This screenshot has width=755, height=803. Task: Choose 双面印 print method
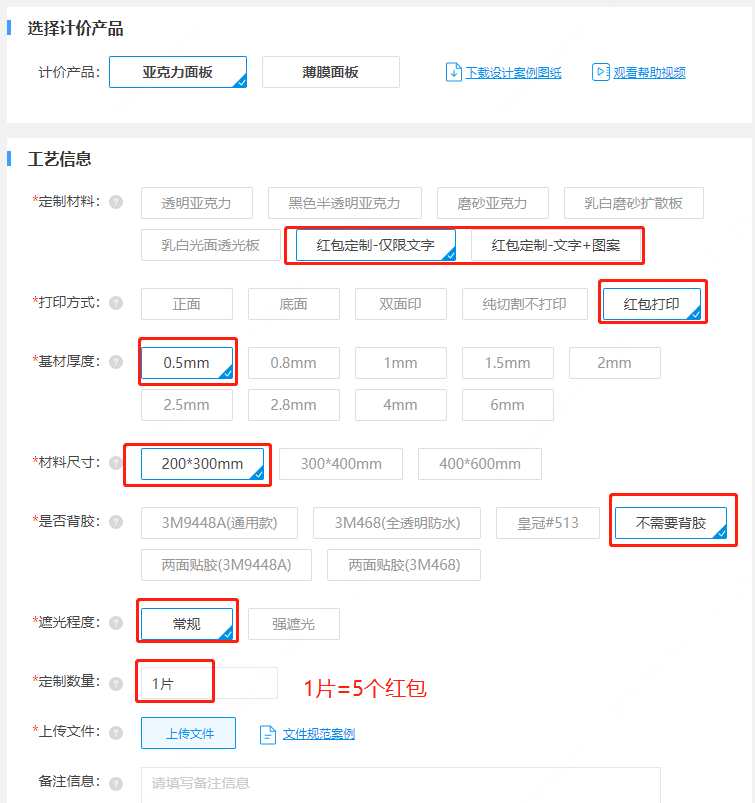click(x=400, y=304)
